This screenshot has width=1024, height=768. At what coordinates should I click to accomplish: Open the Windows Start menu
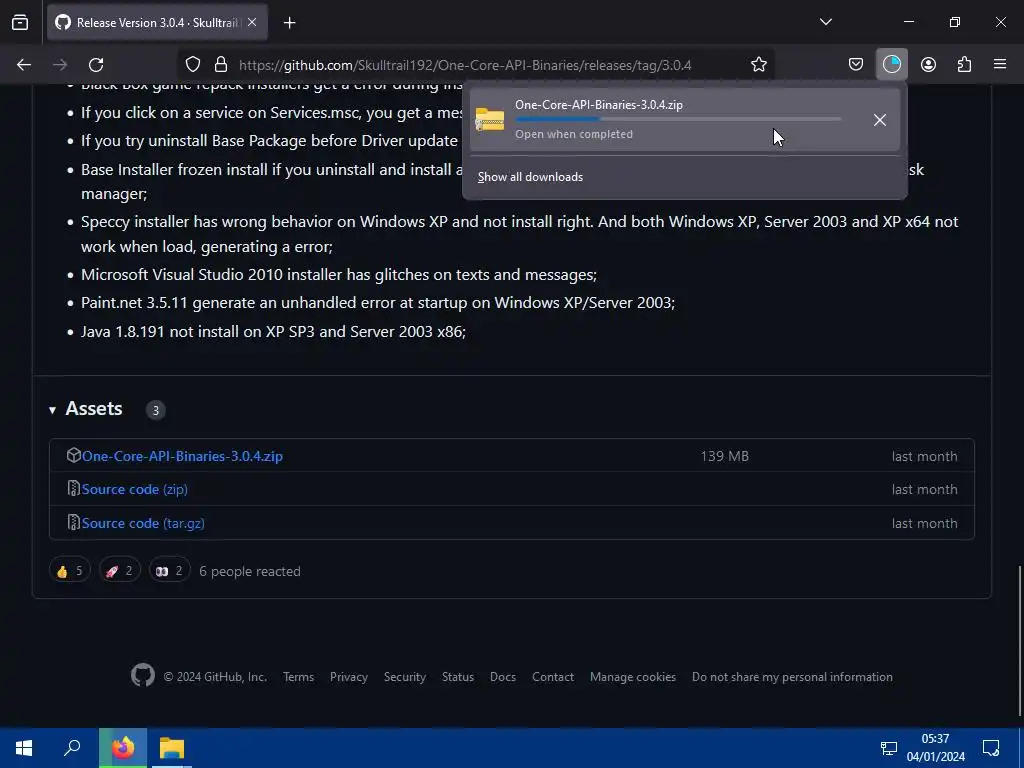[x=24, y=748]
